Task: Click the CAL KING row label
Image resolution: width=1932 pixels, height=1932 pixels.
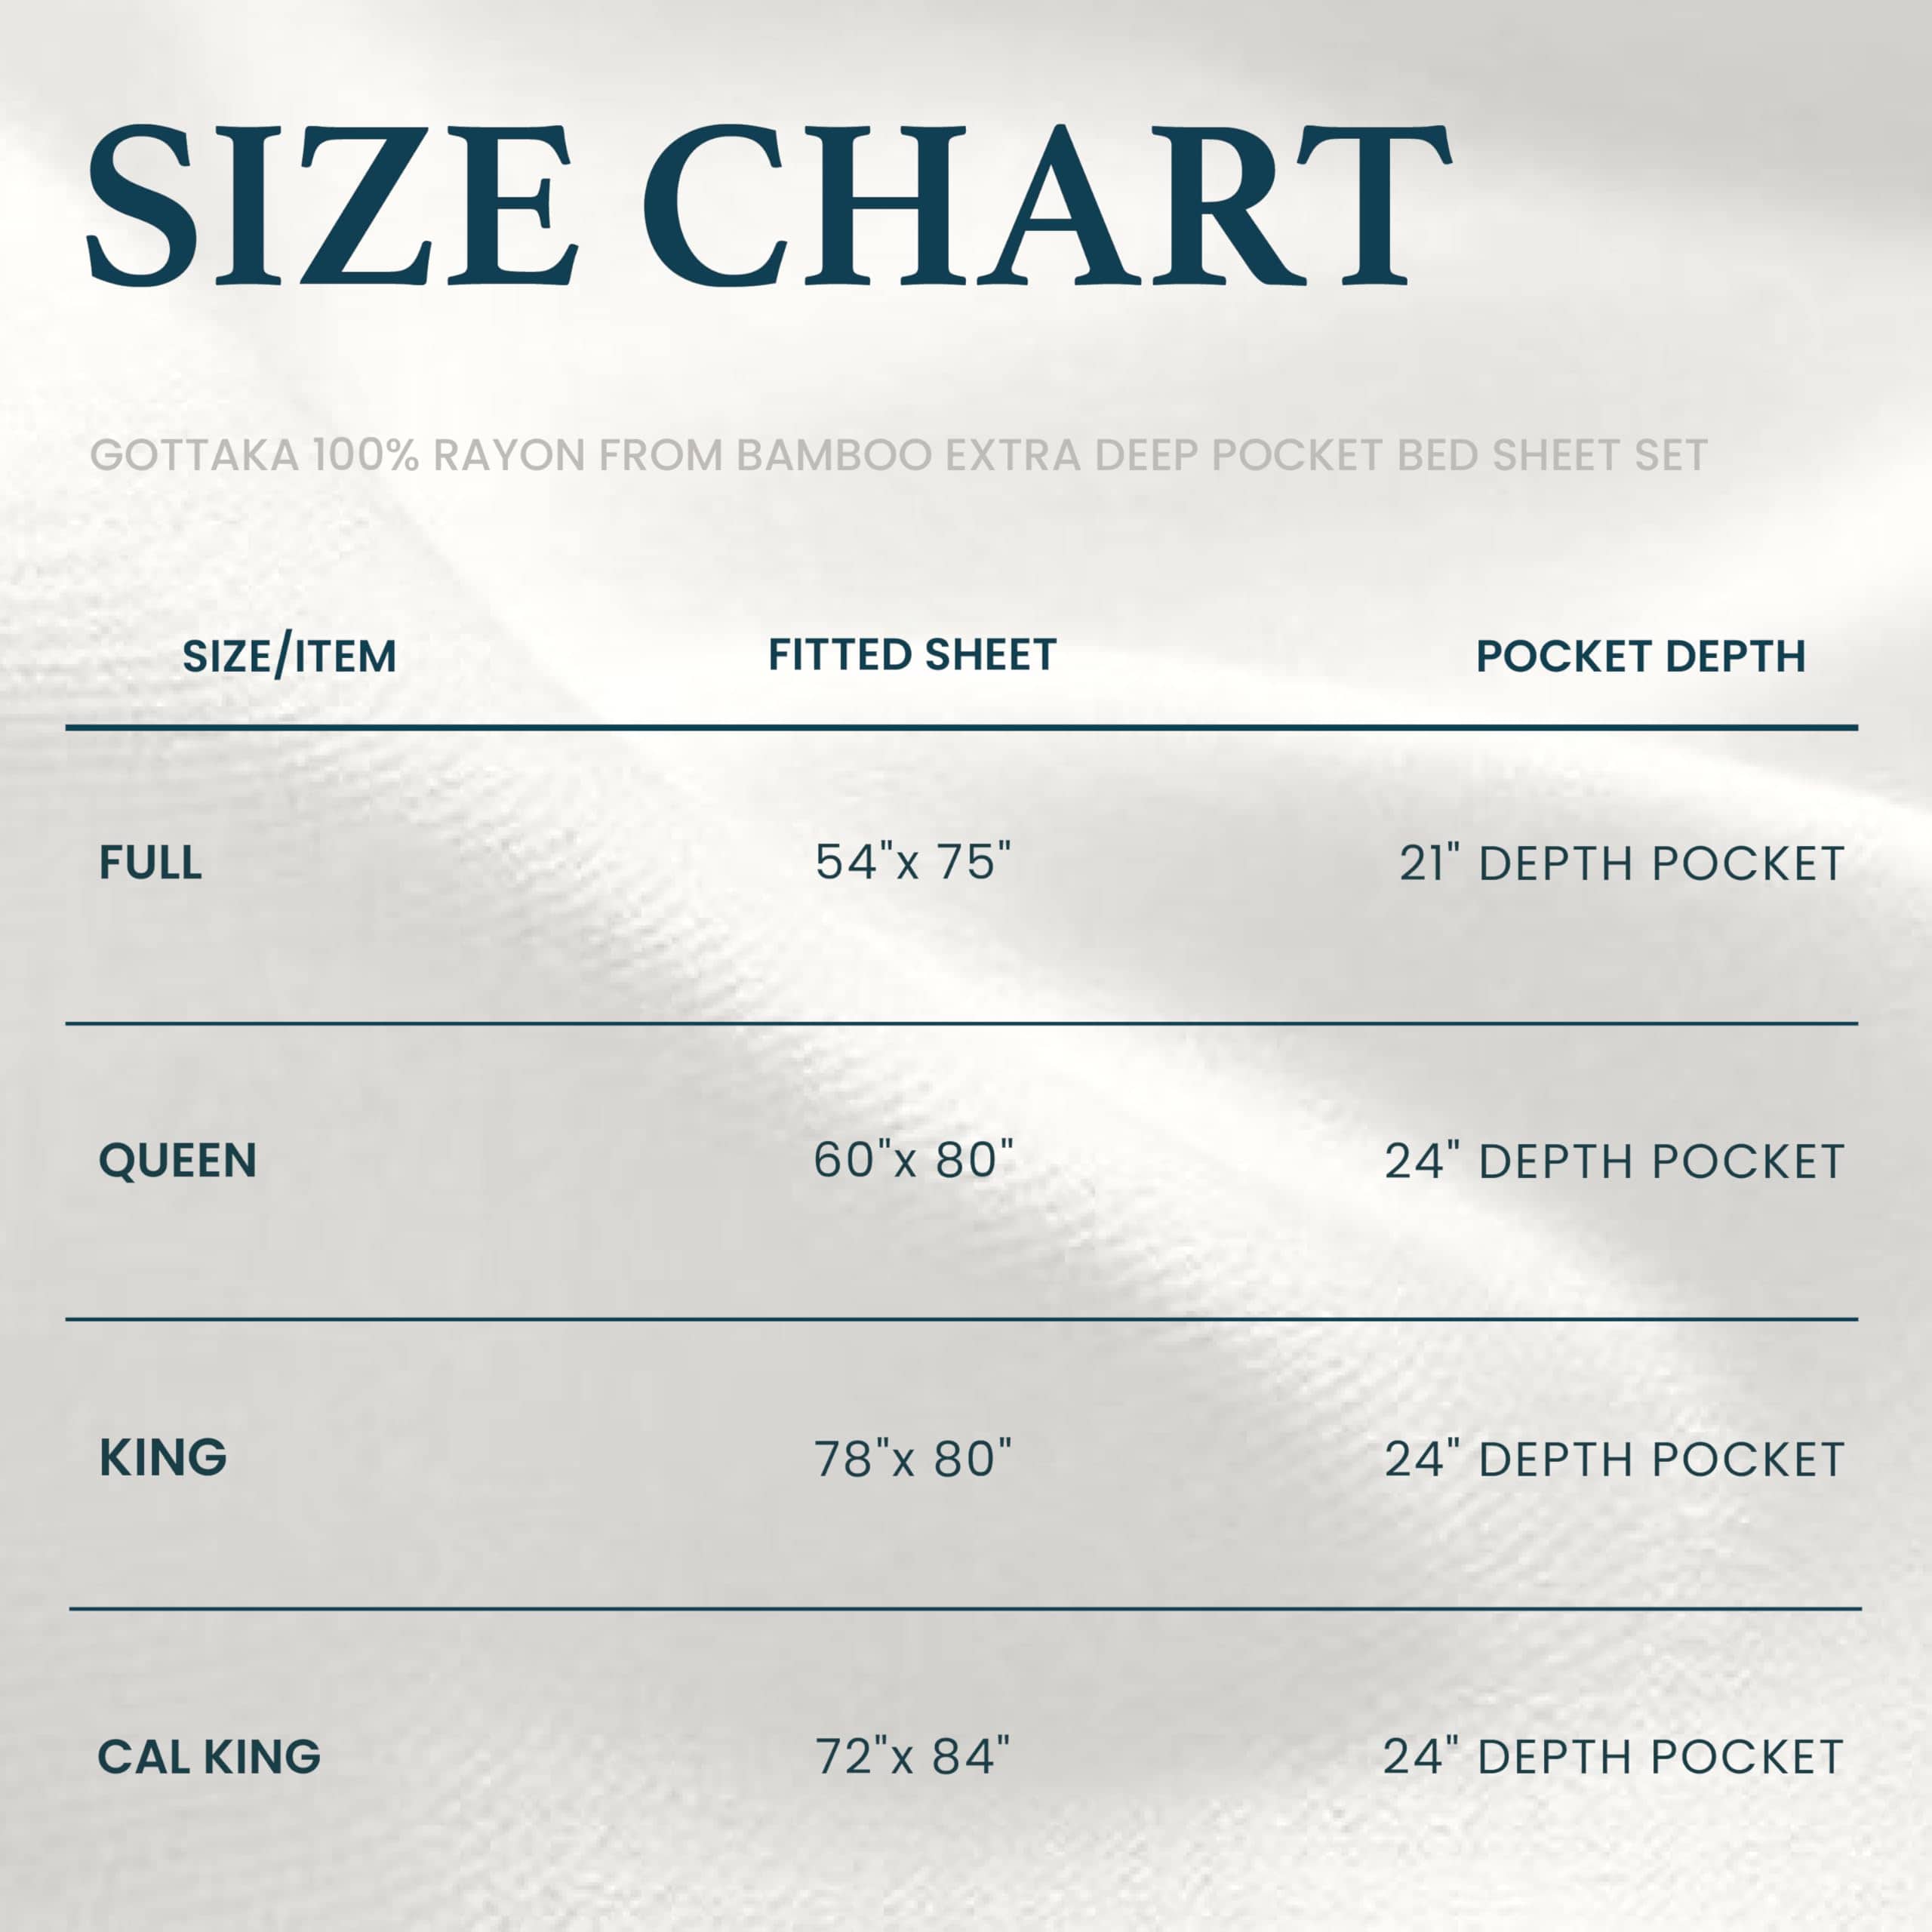Action: tap(209, 1756)
